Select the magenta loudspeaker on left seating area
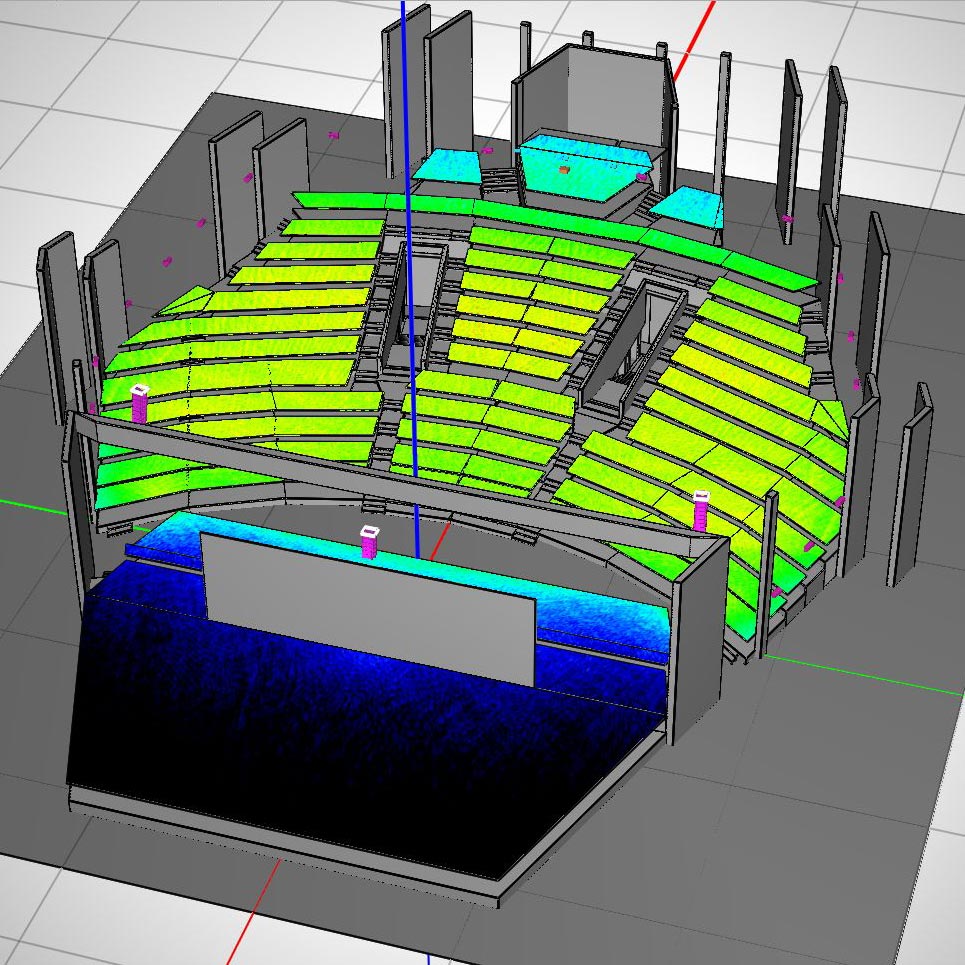Viewport: 965px width, 965px height. (x=140, y=403)
